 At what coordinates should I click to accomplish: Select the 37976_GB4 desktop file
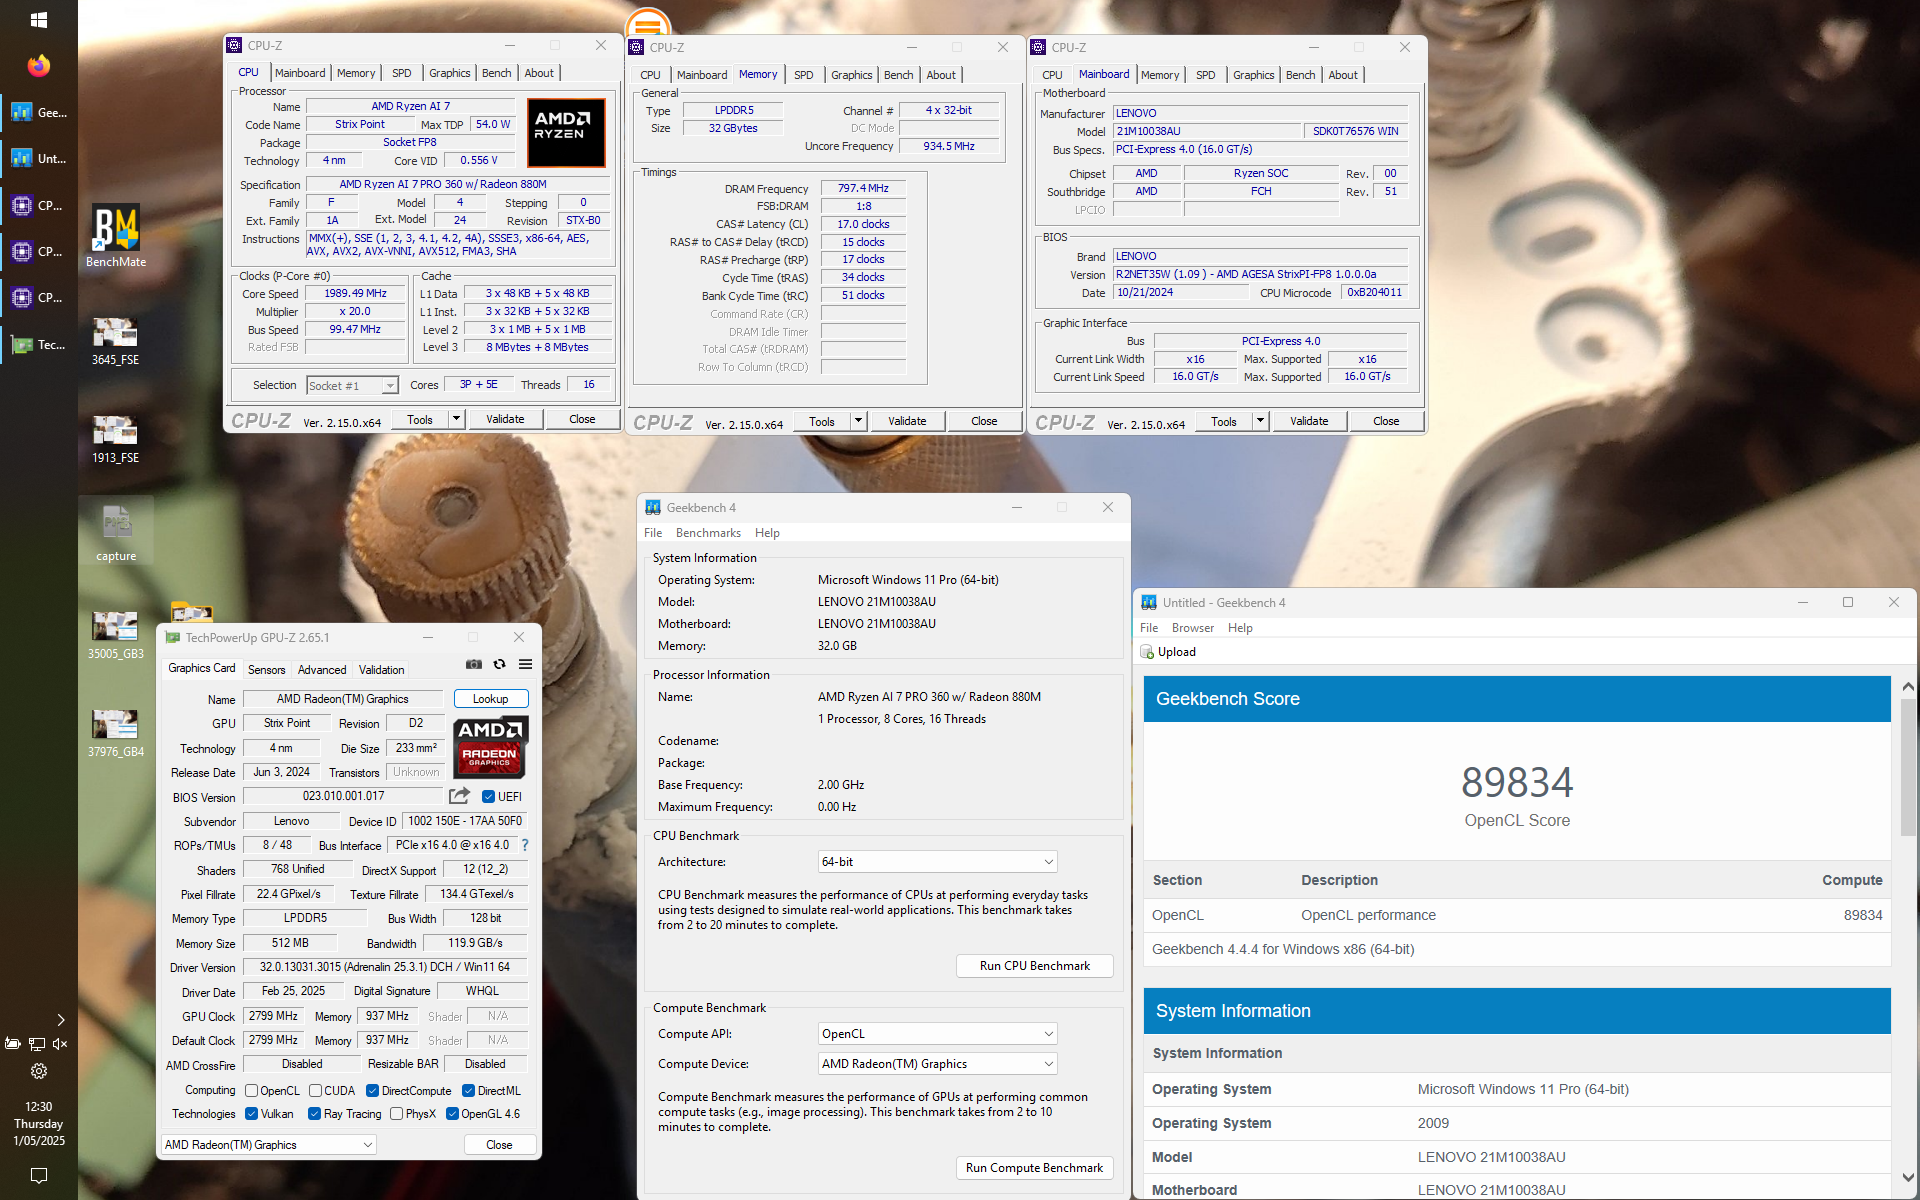click(x=115, y=733)
